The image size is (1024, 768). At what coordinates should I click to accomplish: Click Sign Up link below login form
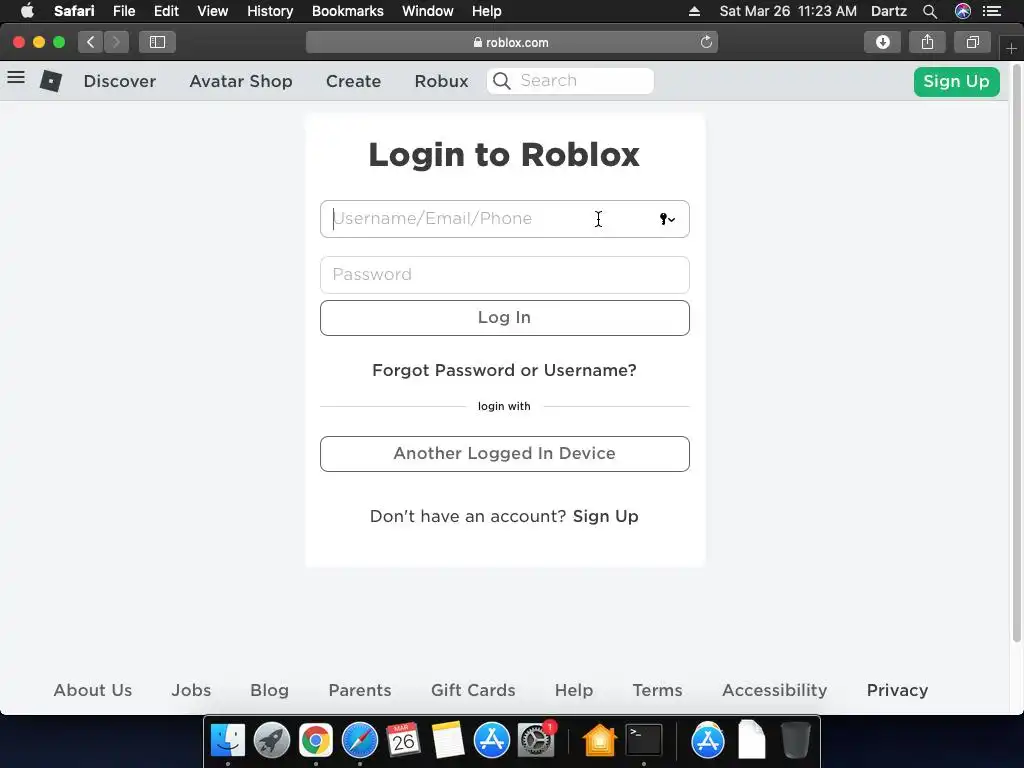point(605,517)
